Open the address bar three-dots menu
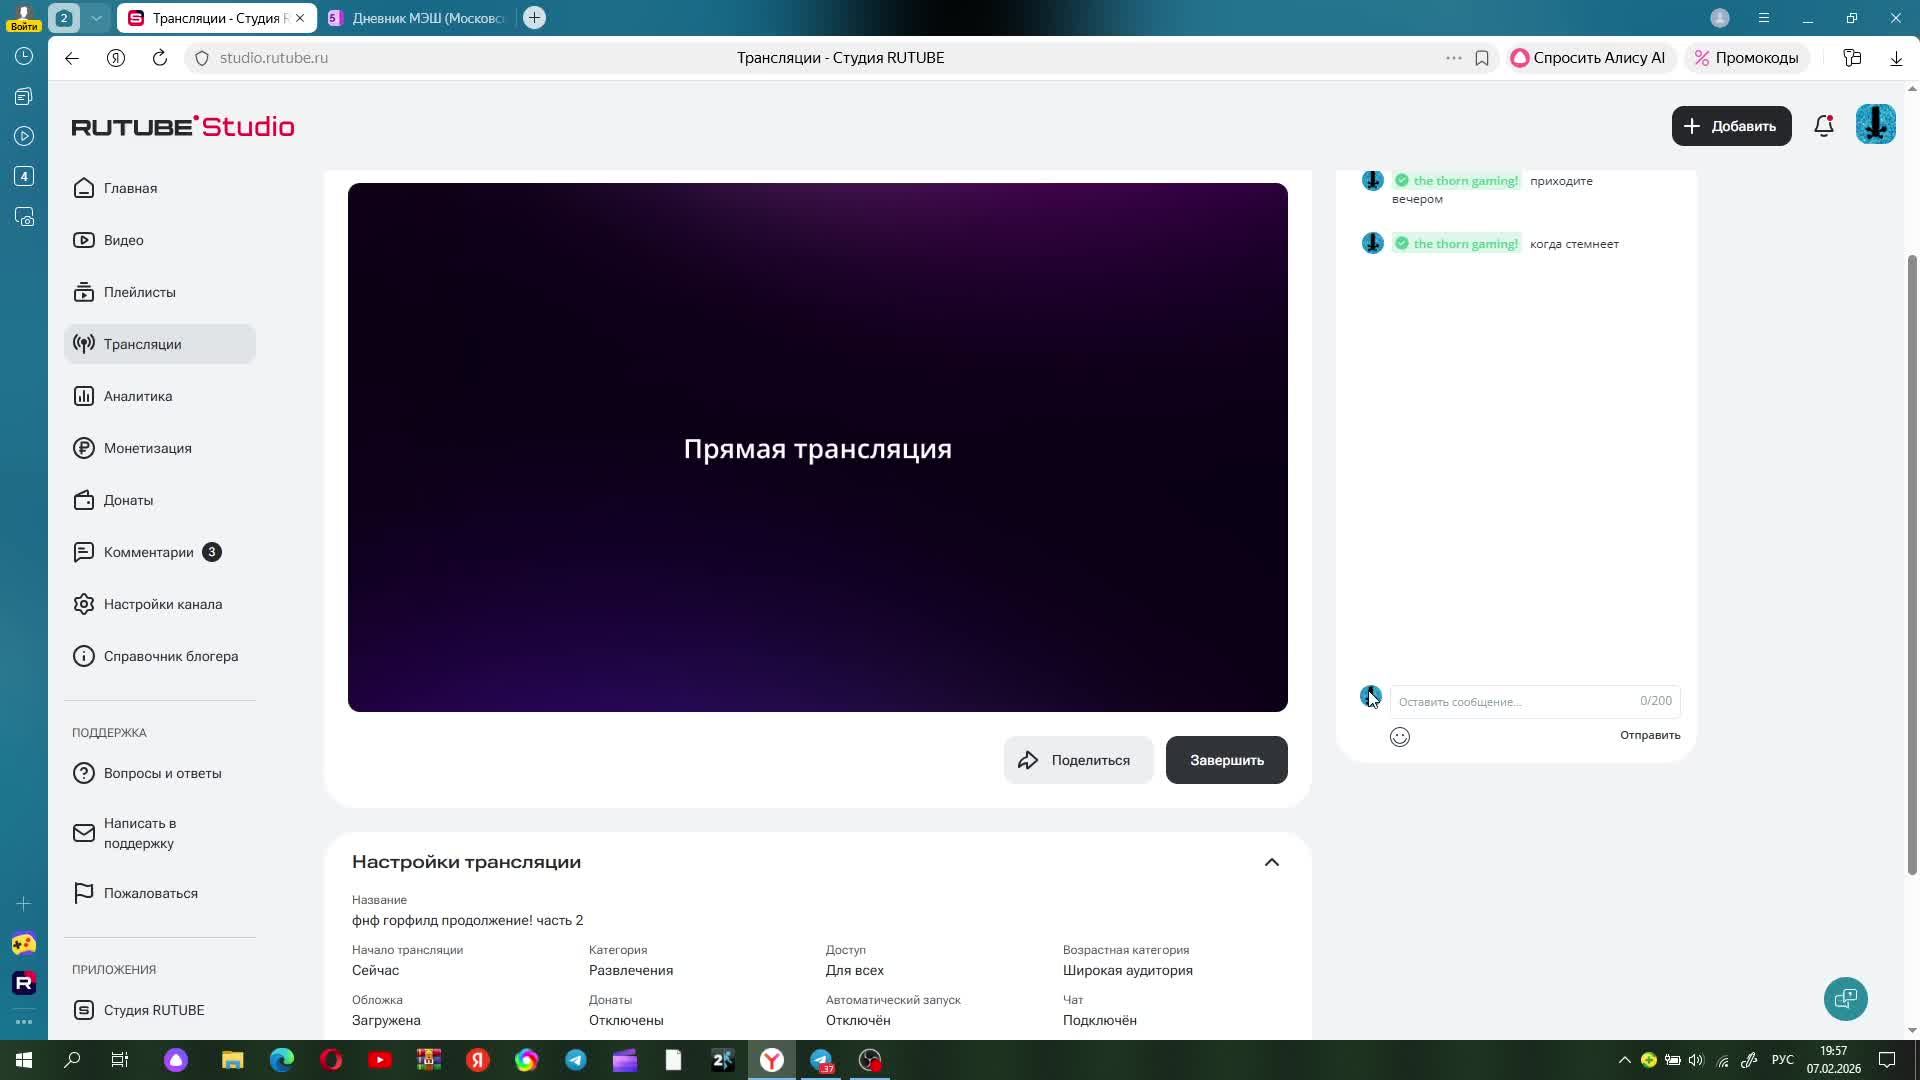The image size is (1920, 1080). click(x=1453, y=58)
